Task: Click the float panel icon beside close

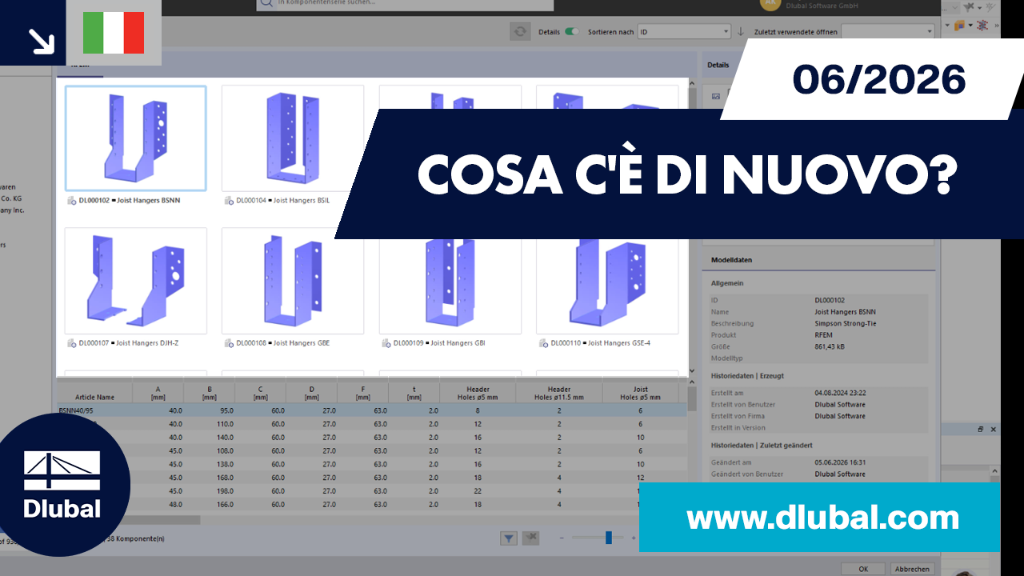Action: tap(980, 429)
